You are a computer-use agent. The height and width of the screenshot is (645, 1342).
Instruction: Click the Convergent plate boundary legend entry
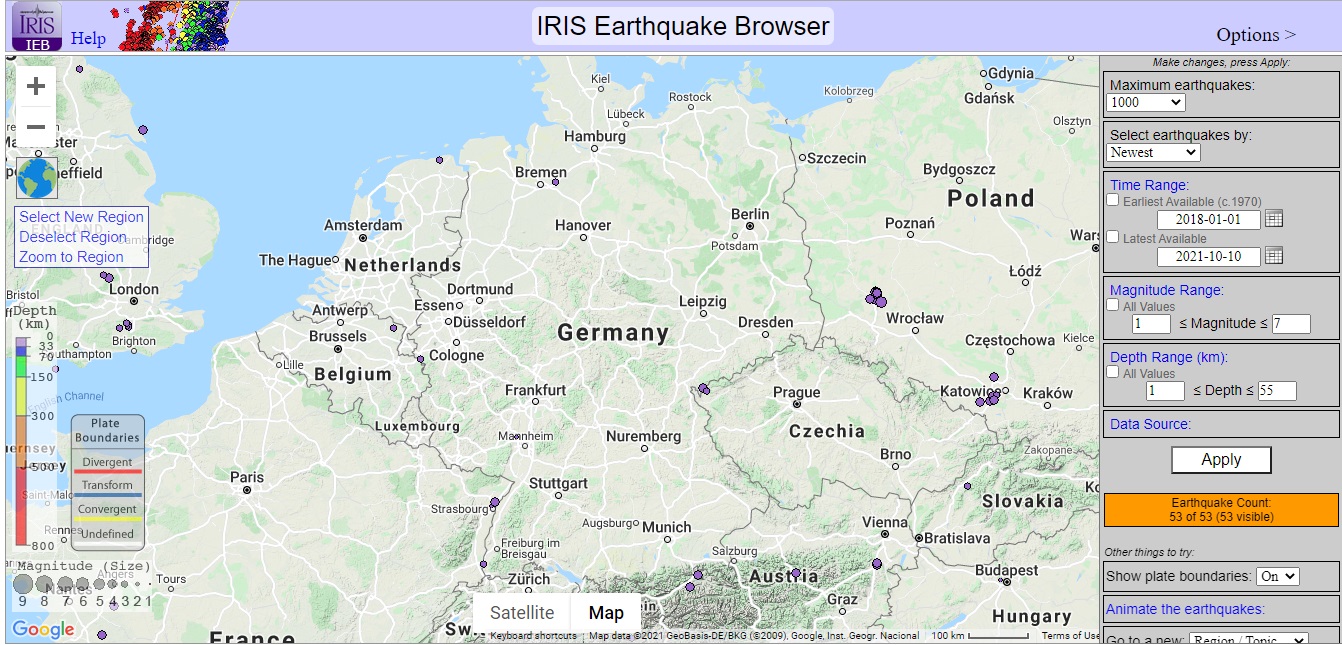point(107,512)
